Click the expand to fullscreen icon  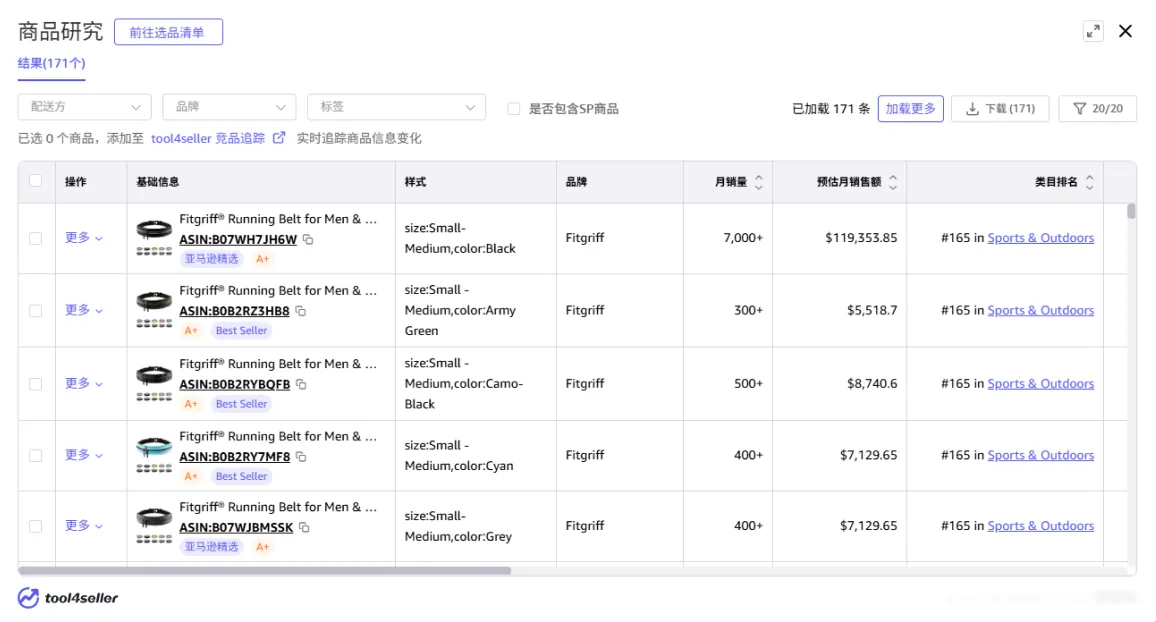(1093, 31)
